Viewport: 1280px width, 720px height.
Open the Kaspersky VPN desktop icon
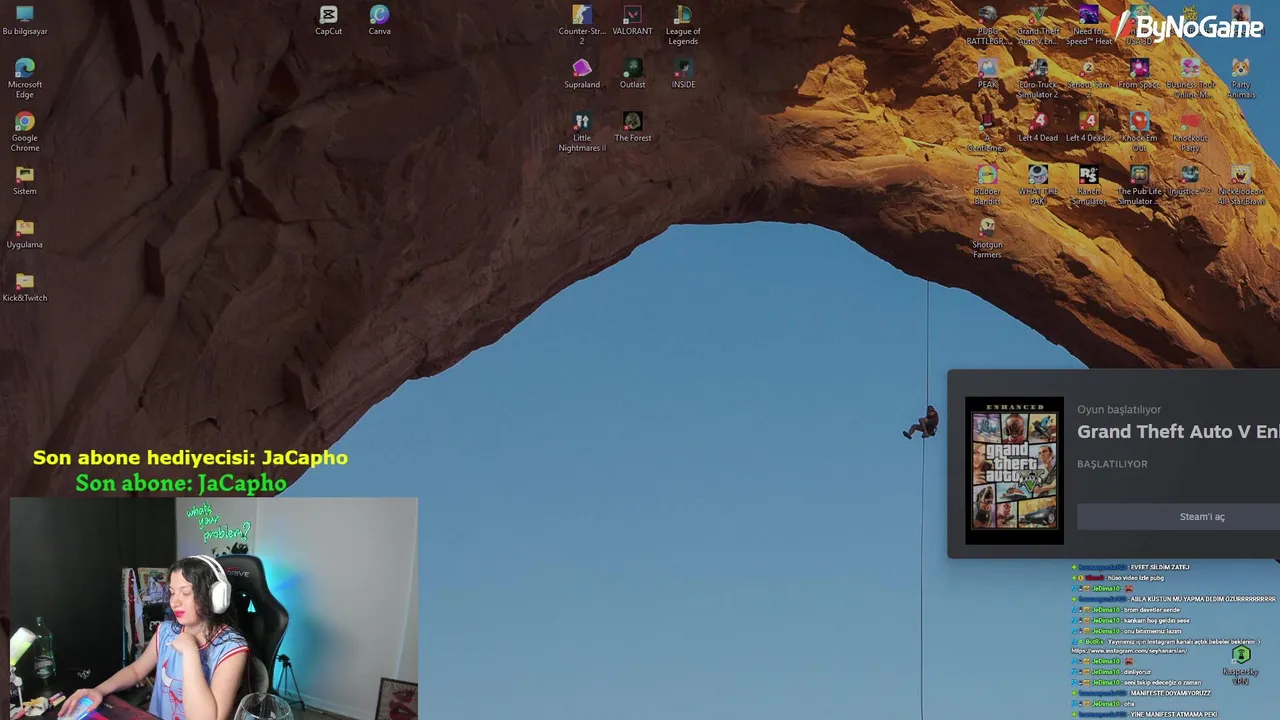[x=1241, y=664]
